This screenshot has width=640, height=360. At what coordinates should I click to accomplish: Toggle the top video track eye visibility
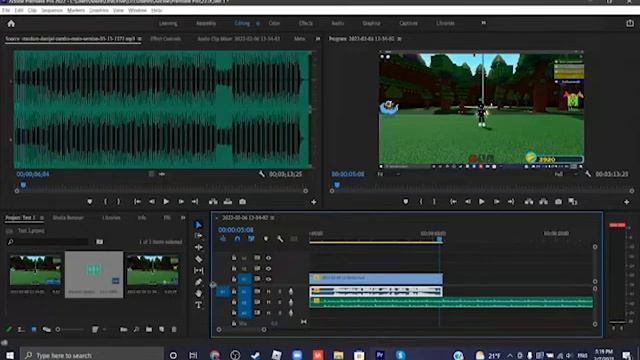pos(268,258)
